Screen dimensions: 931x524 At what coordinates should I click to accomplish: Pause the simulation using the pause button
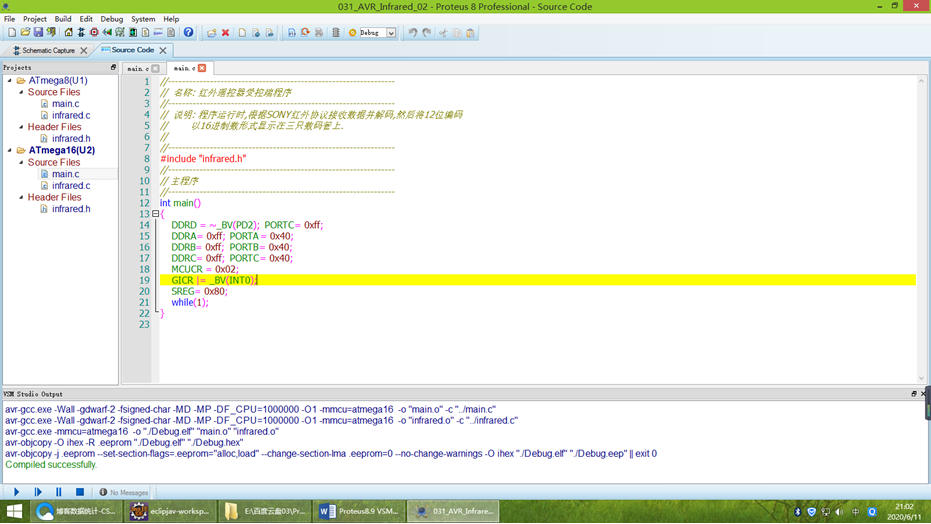coord(58,492)
